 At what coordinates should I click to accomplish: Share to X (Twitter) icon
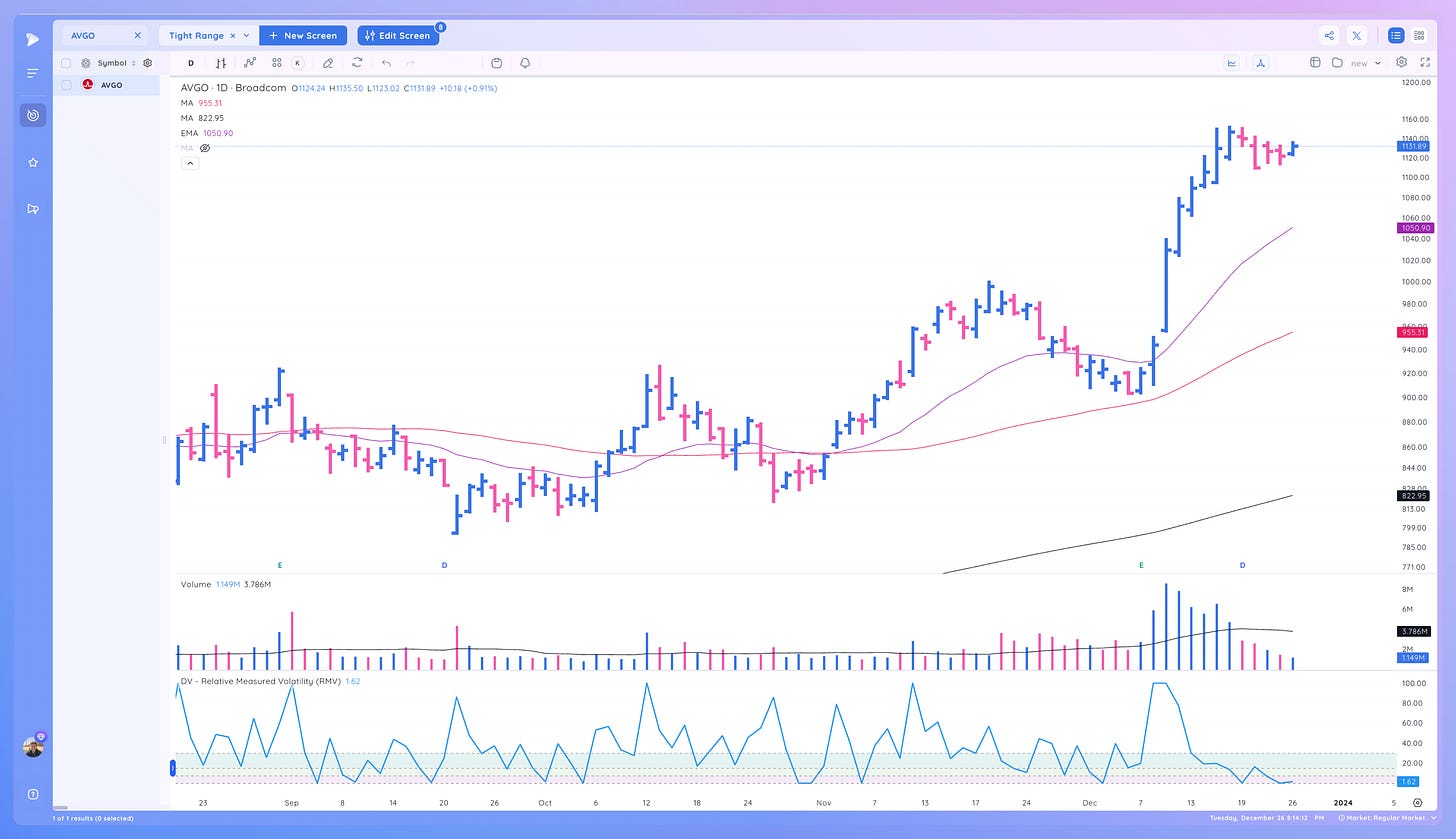(1357, 36)
